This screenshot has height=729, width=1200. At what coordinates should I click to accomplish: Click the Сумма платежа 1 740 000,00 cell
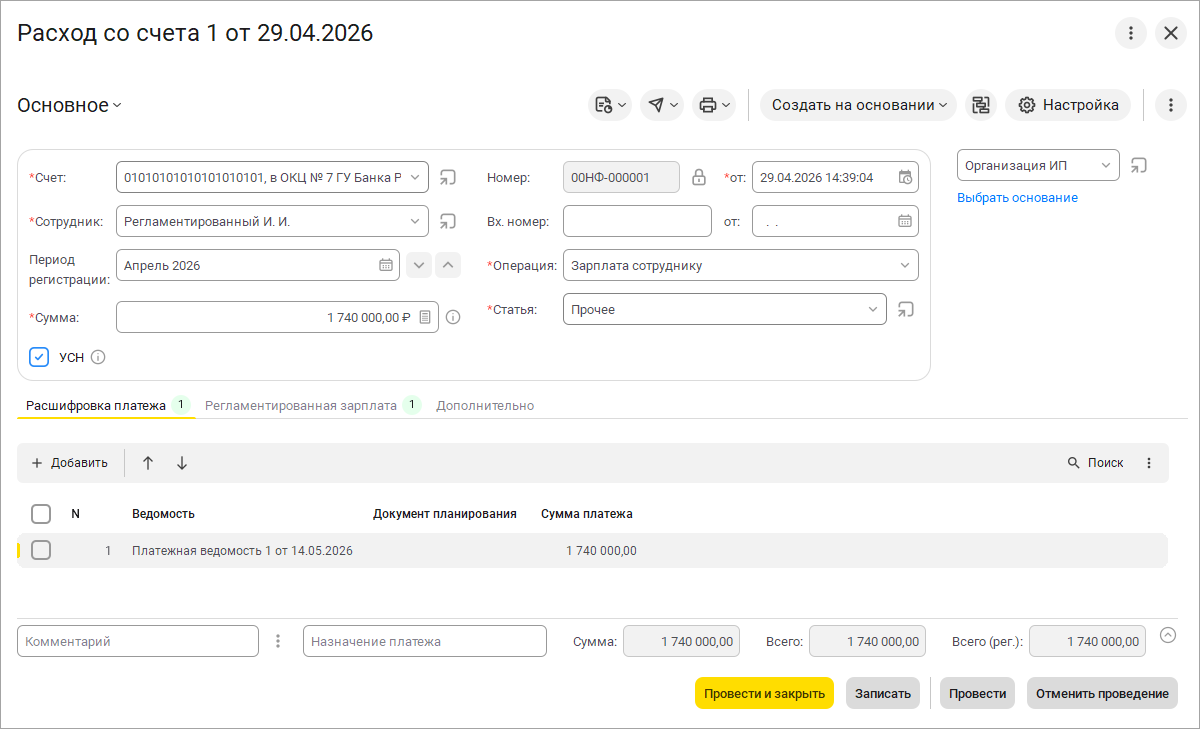coord(601,551)
